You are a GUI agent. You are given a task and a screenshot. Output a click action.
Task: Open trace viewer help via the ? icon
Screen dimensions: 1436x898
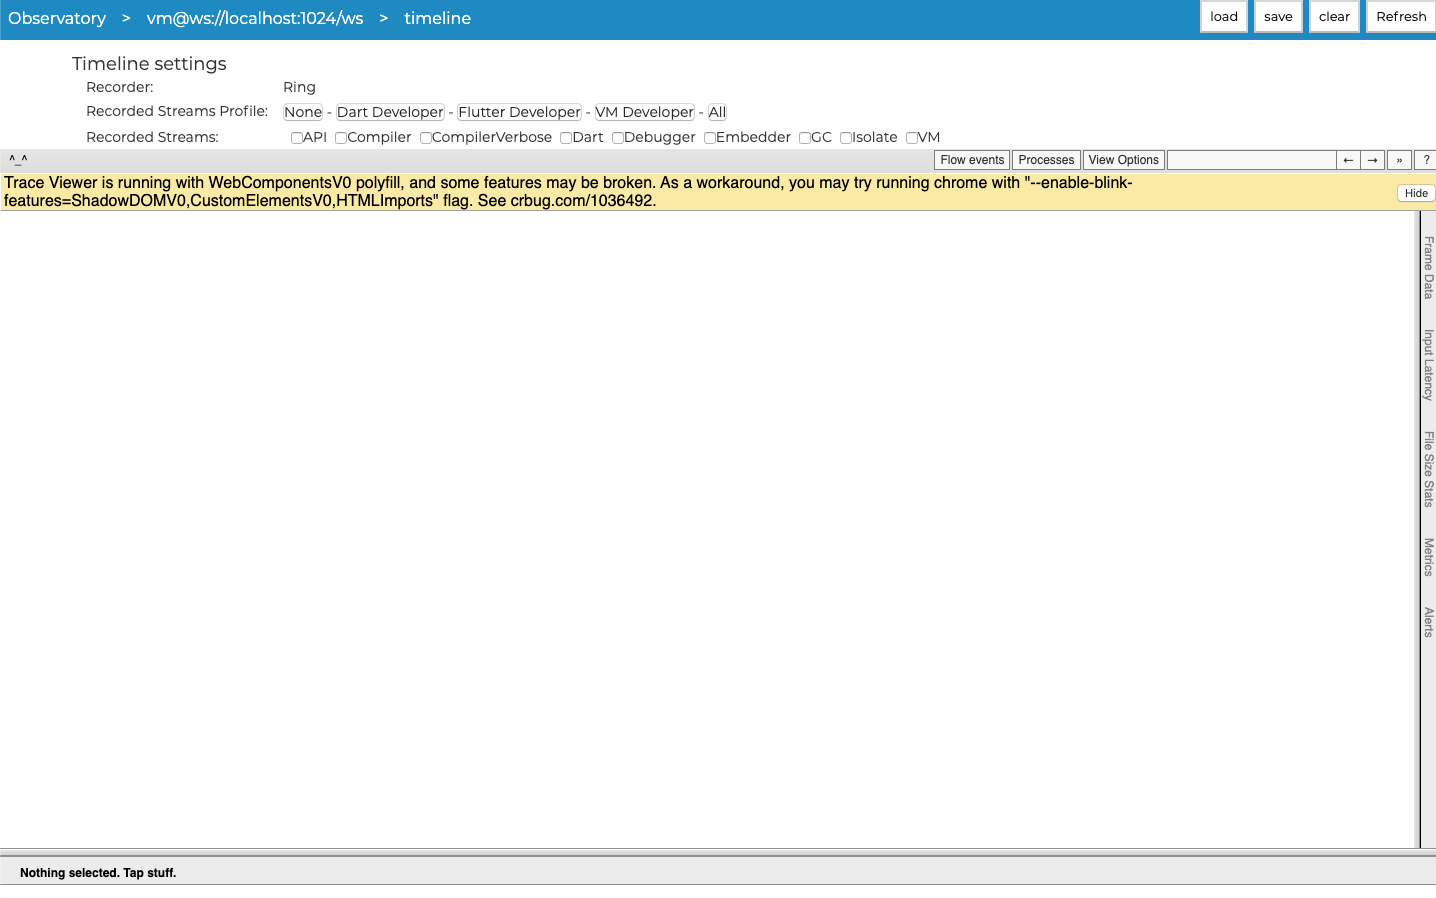coord(1425,159)
